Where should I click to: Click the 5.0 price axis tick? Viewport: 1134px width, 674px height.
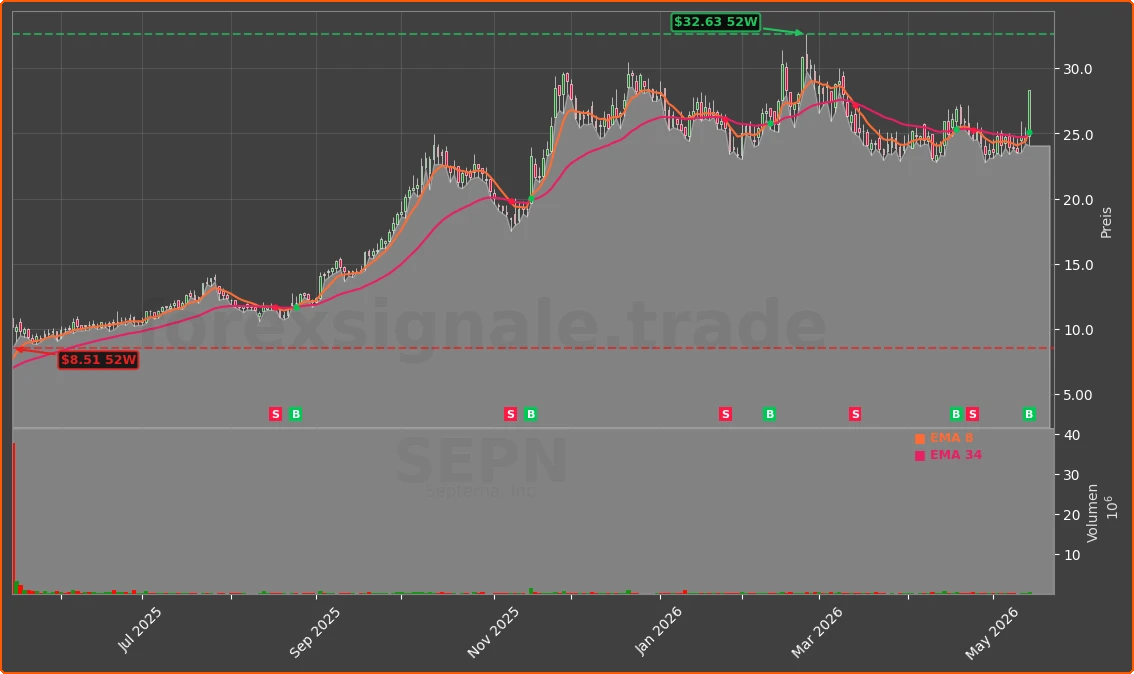pyautogui.click(x=1078, y=396)
